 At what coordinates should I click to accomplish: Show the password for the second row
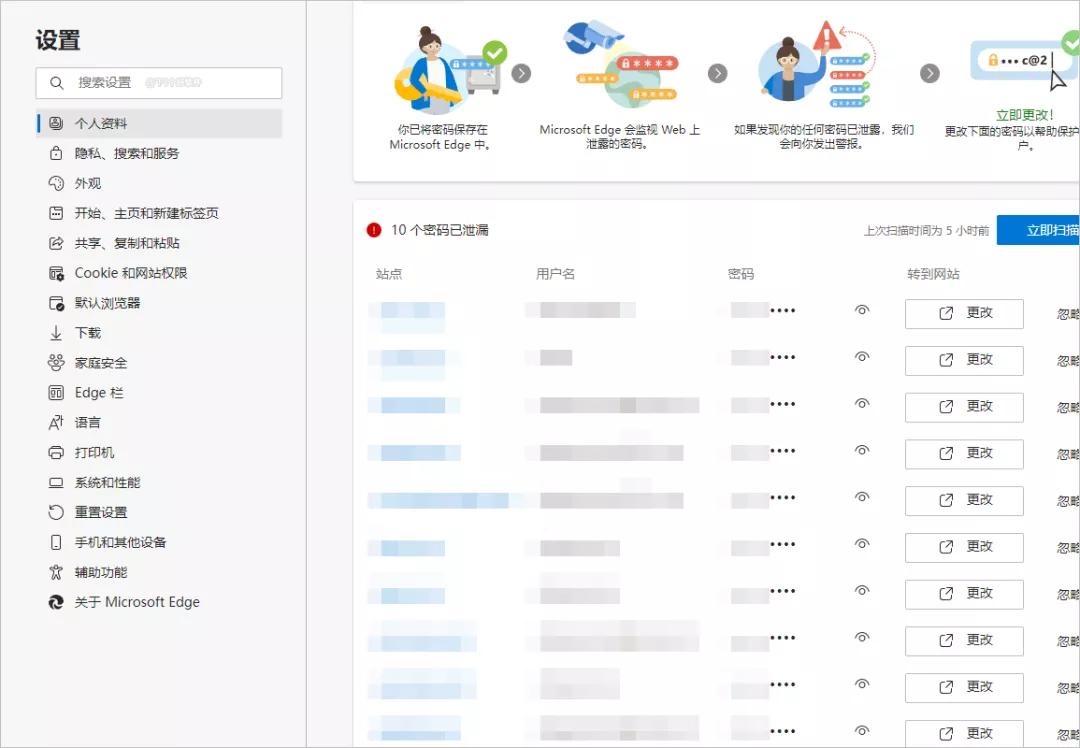861,357
